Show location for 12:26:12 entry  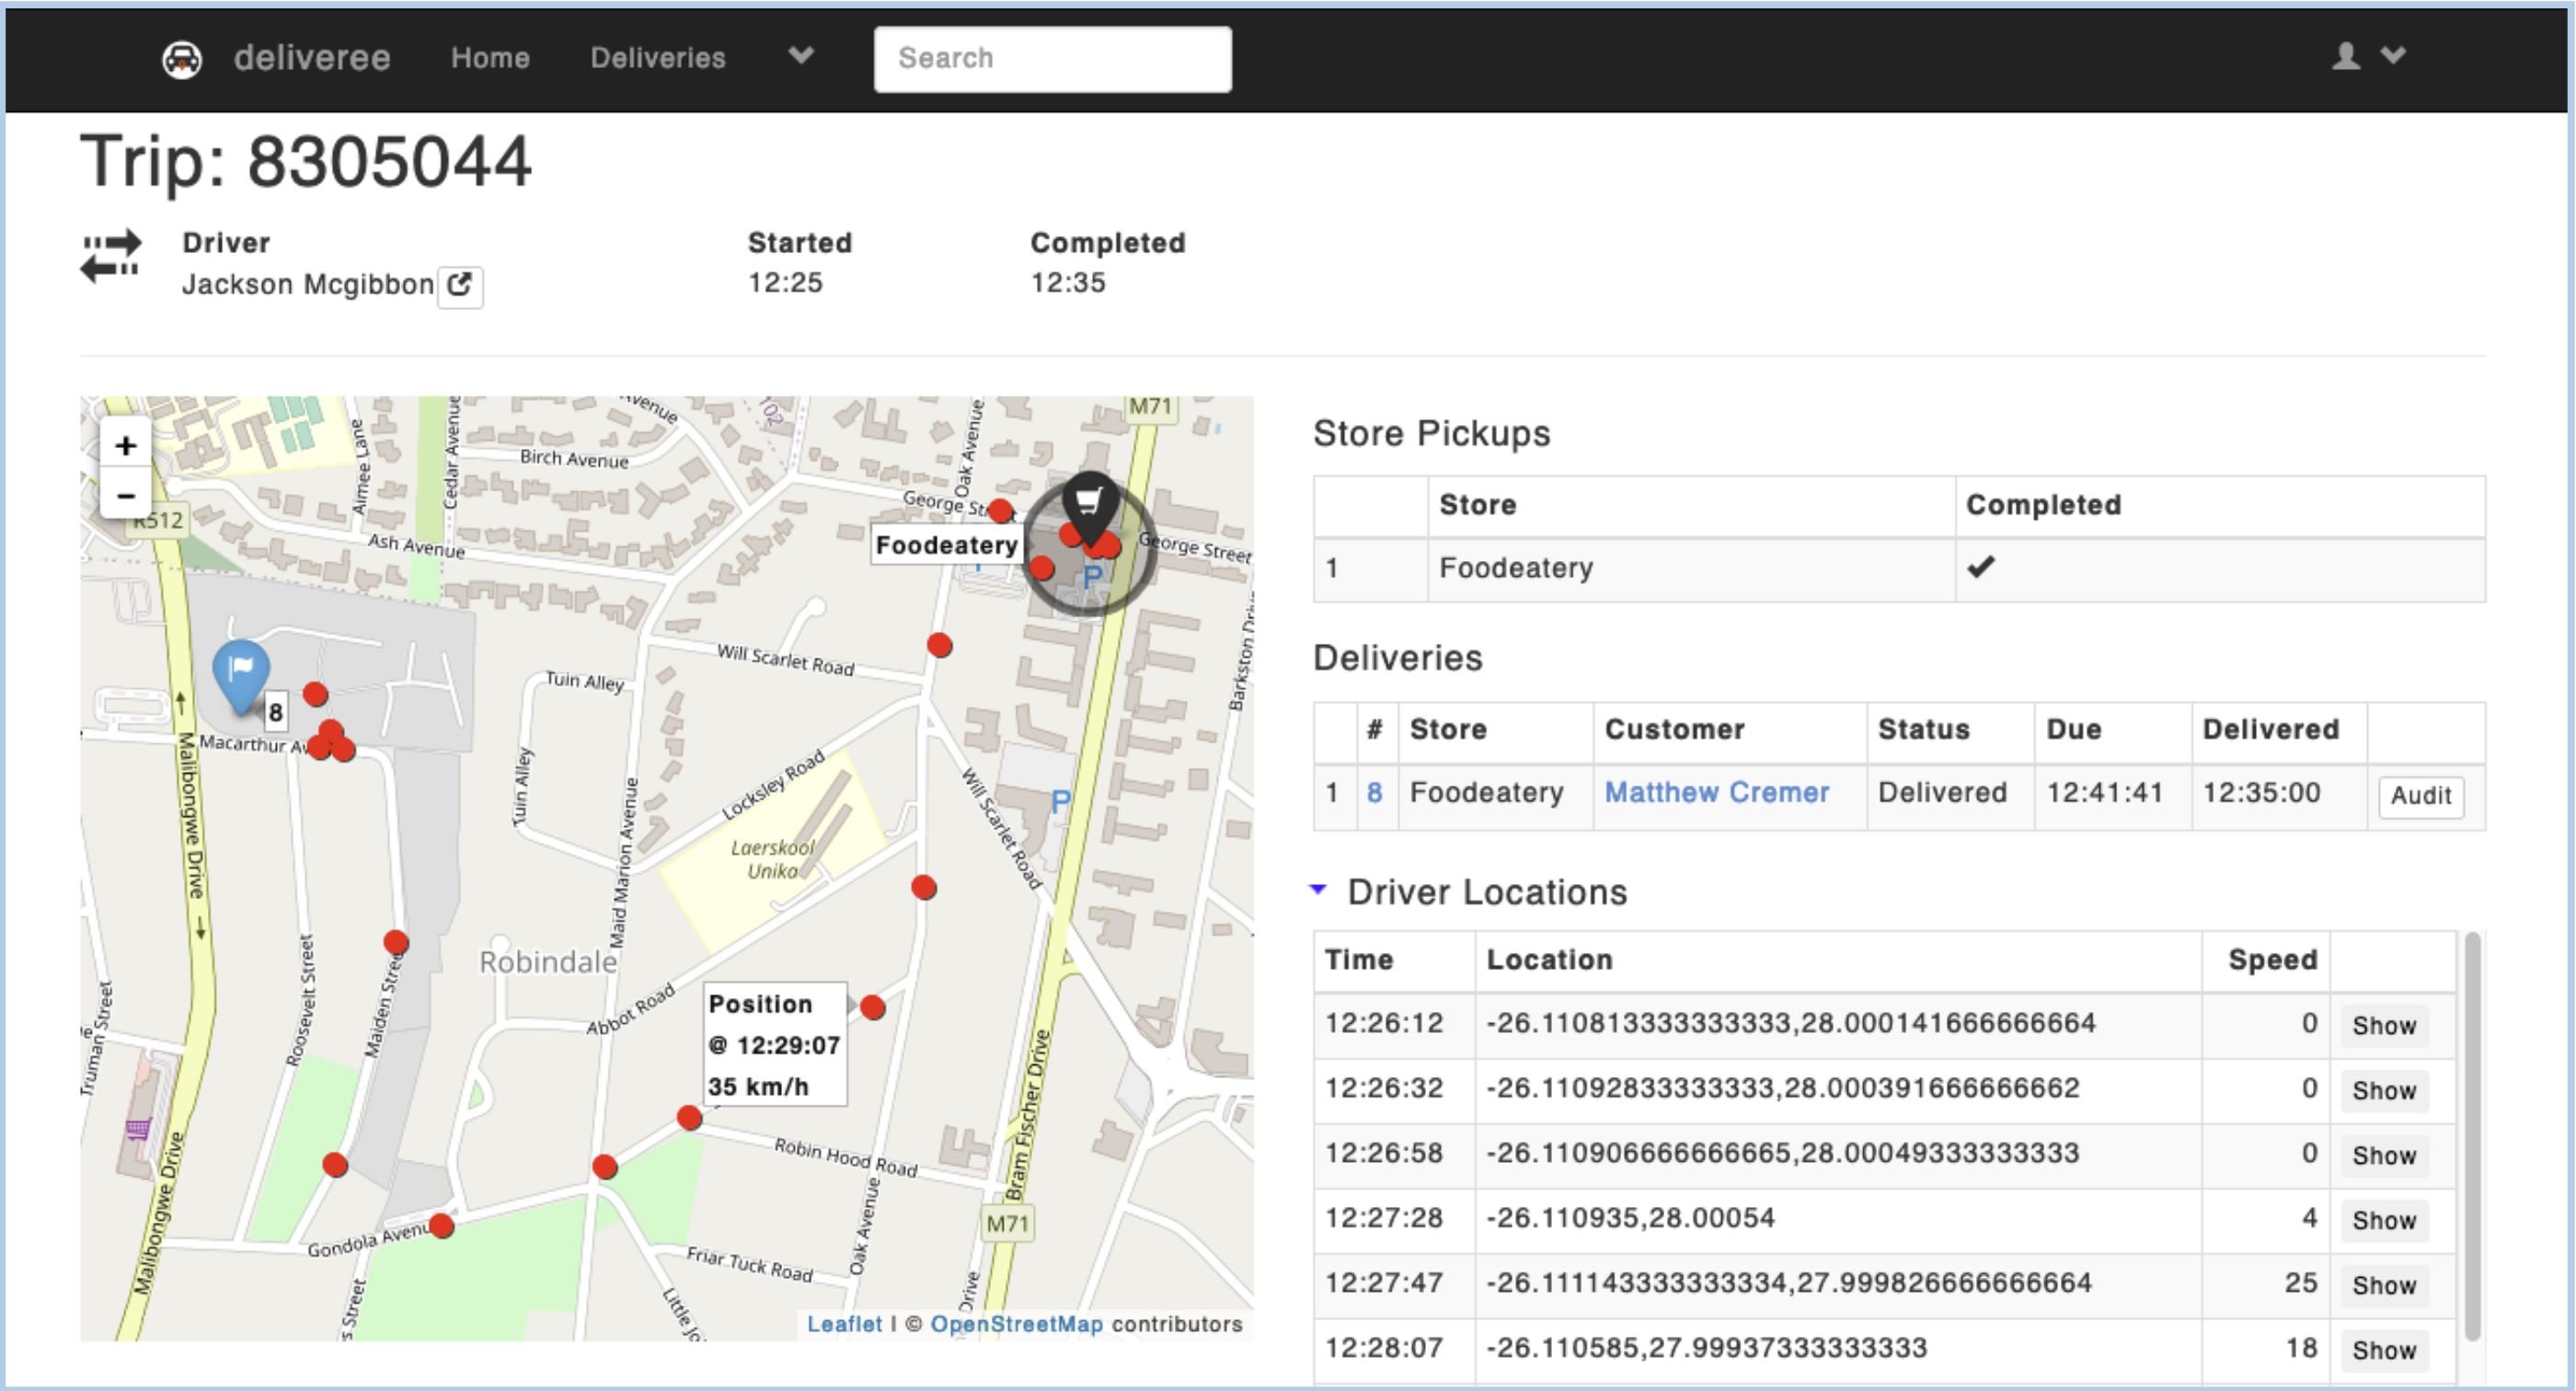click(x=2384, y=1026)
